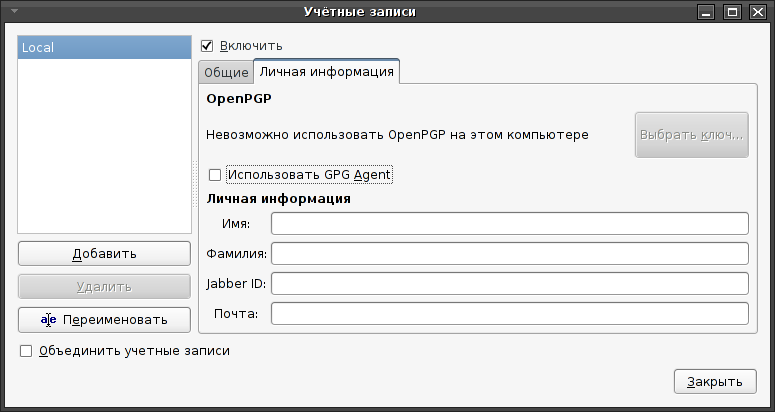The height and width of the screenshot is (412, 775).
Task: Switch to the Общие tab
Action: [226, 73]
